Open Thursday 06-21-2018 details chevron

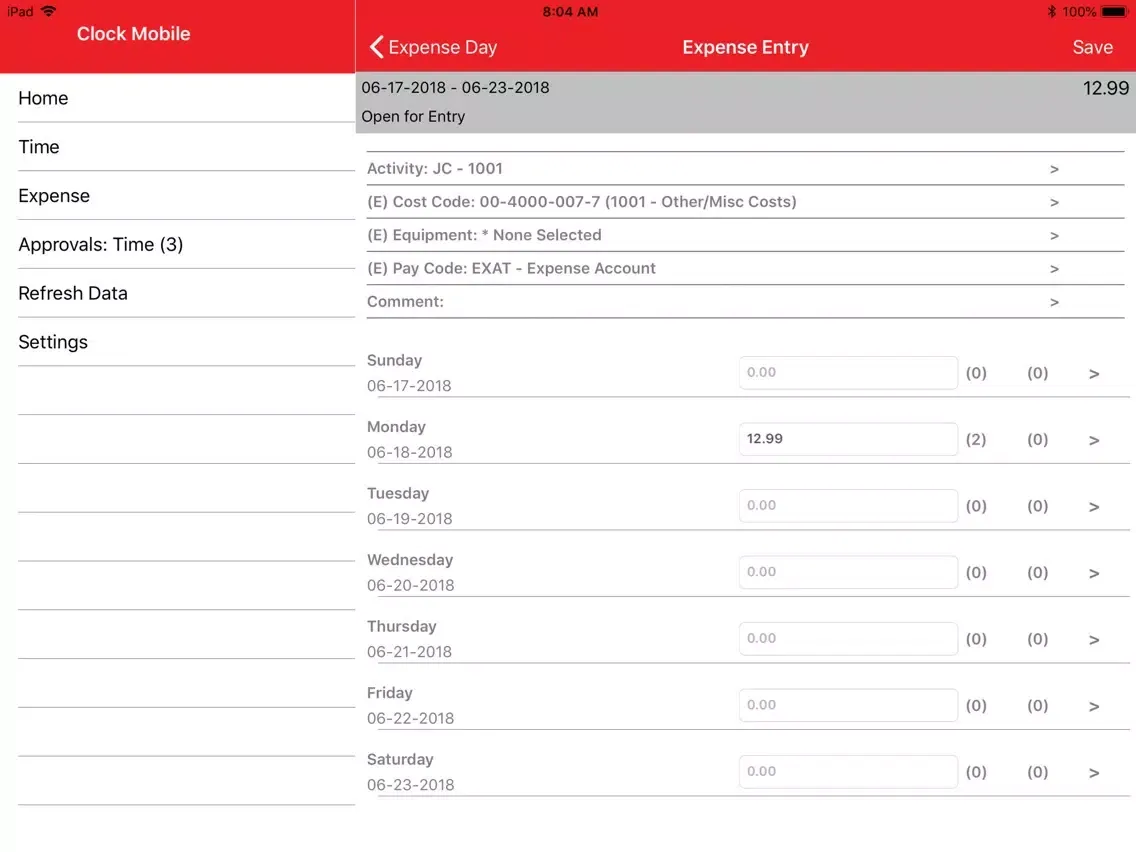click(x=1094, y=640)
